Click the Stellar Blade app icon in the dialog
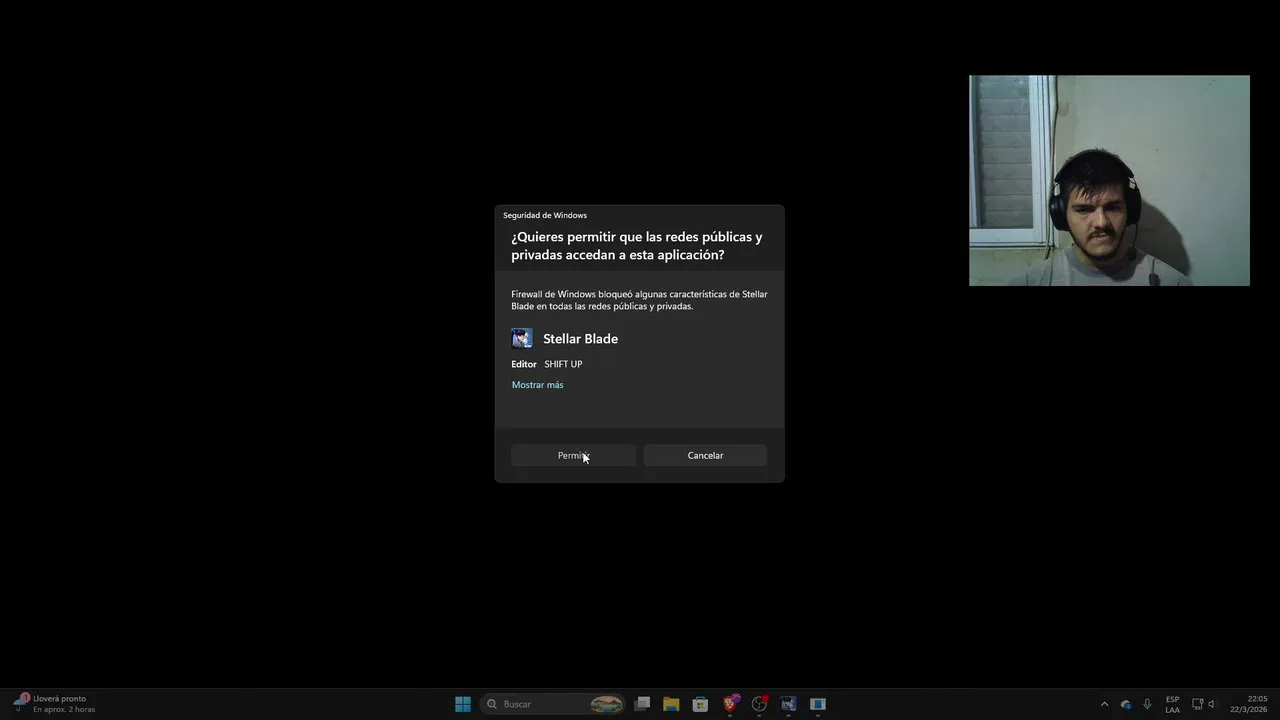The height and width of the screenshot is (720, 1280). [522, 338]
